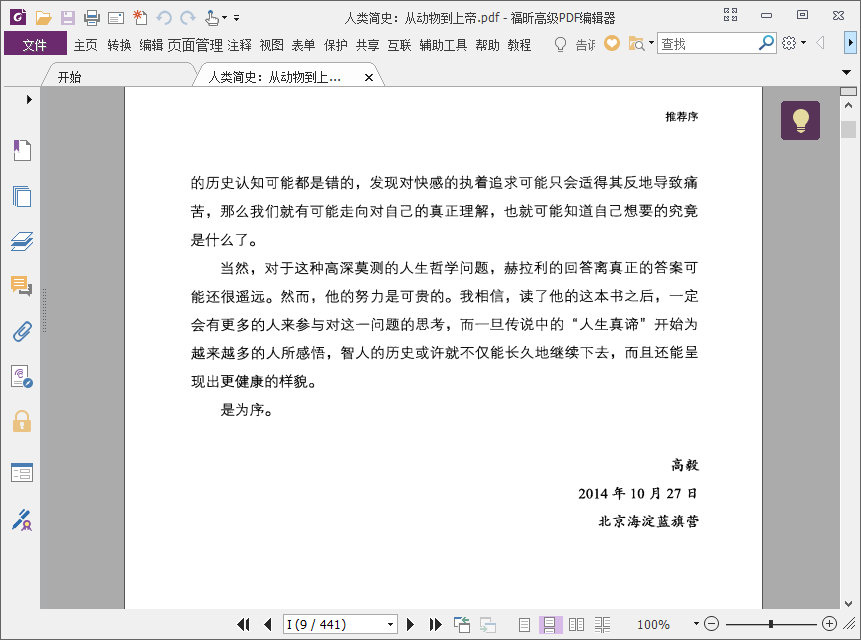Viewport: 861px width, 640px height.
Task: Click the right ribbon scroll arrow
Action: (x=850, y=43)
